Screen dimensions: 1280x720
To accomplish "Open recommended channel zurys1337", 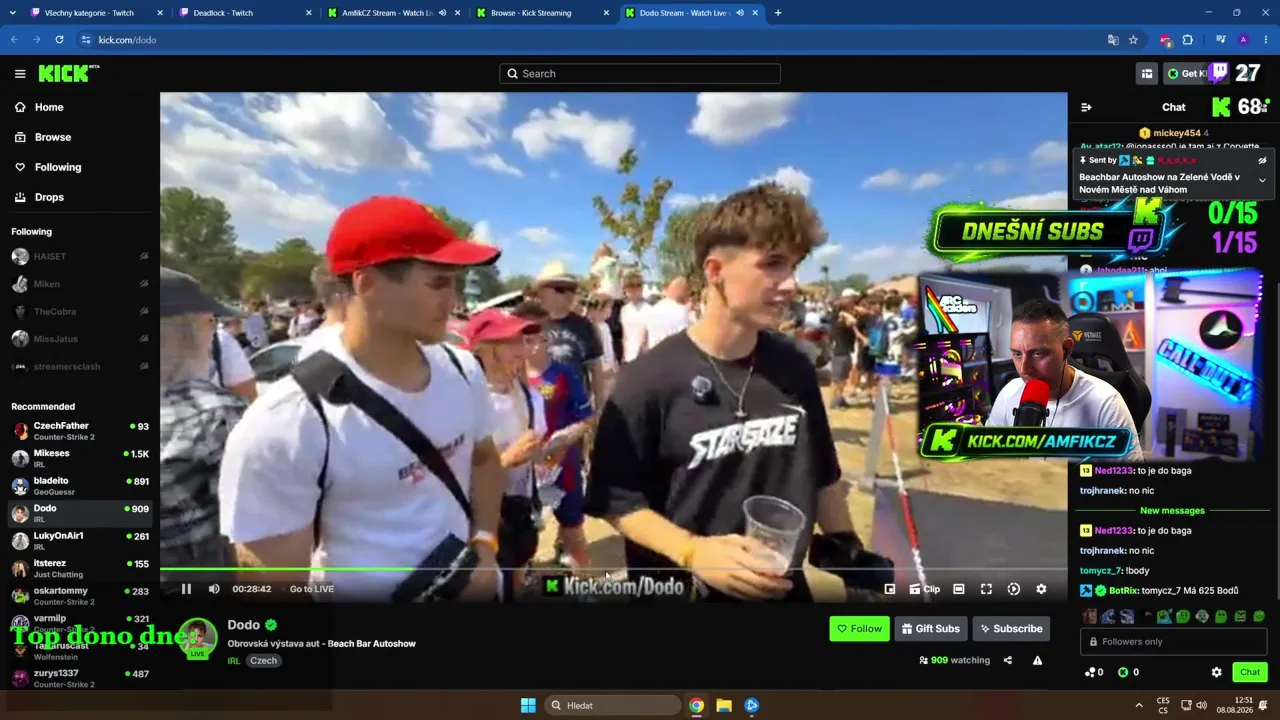I will pos(80,678).
